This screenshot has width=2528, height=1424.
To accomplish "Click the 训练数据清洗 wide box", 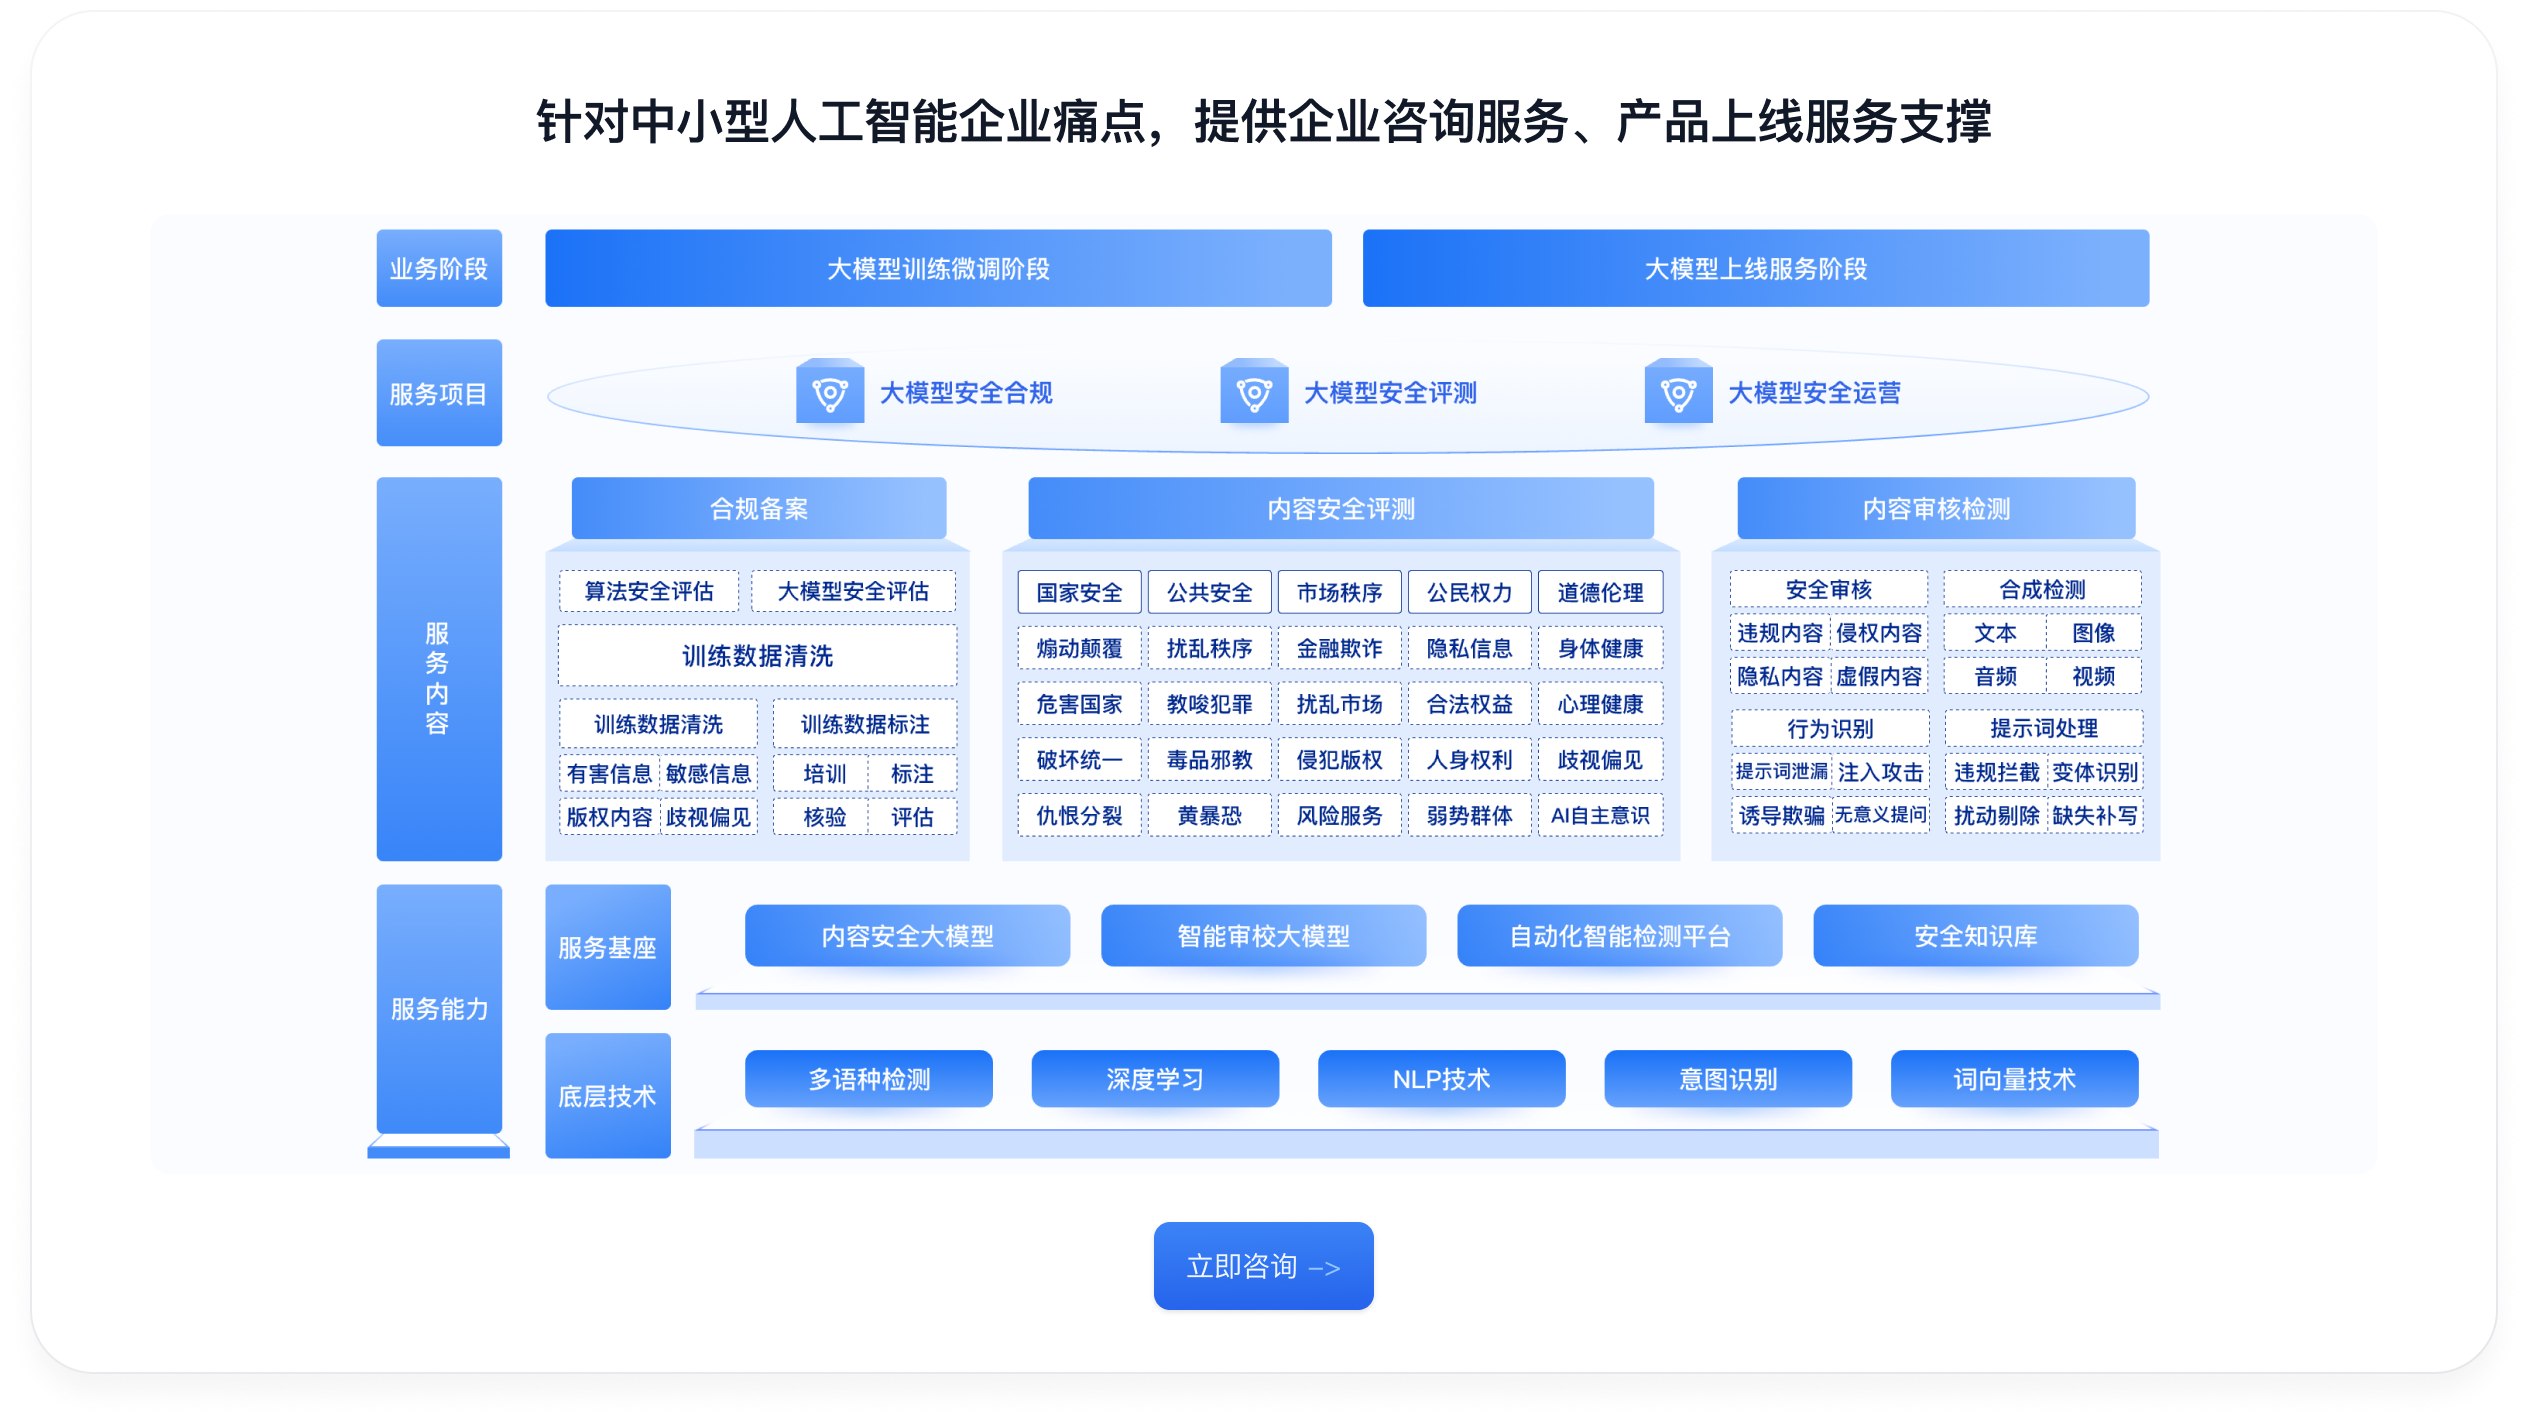I will 756,655.
